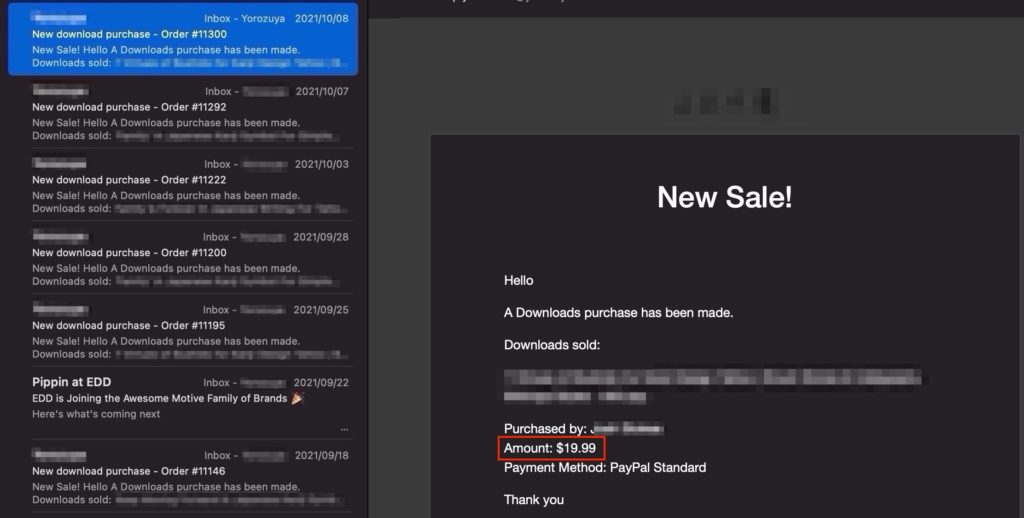This screenshot has height=518, width=1024.
Task: Open the Pippin at EDD email
Action: (183, 404)
